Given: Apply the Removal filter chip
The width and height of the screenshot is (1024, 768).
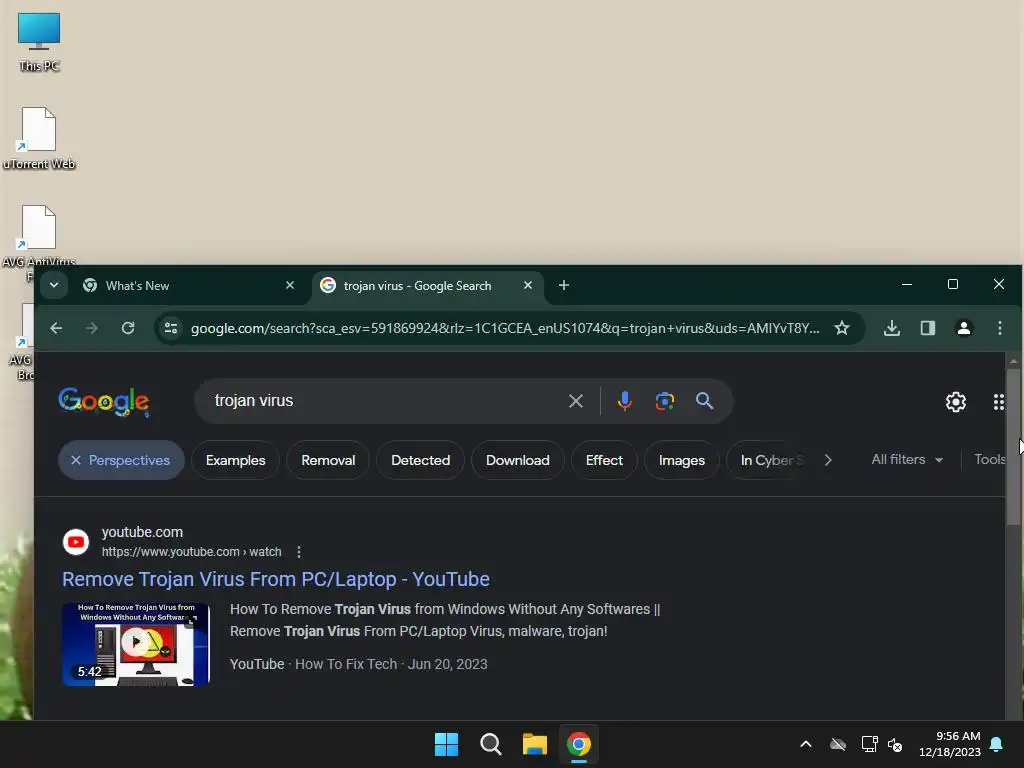Looking at the screenshot, I should (328, 460).
